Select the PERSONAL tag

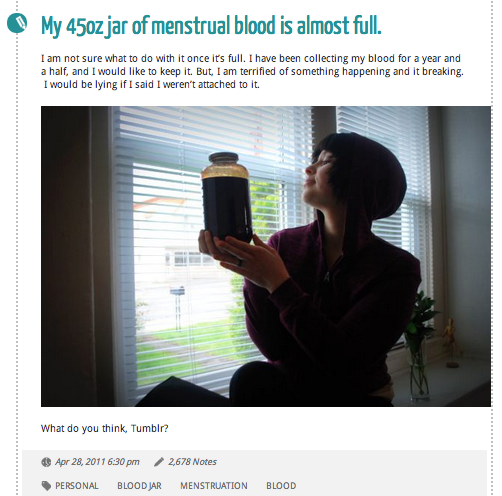(77, 486)
